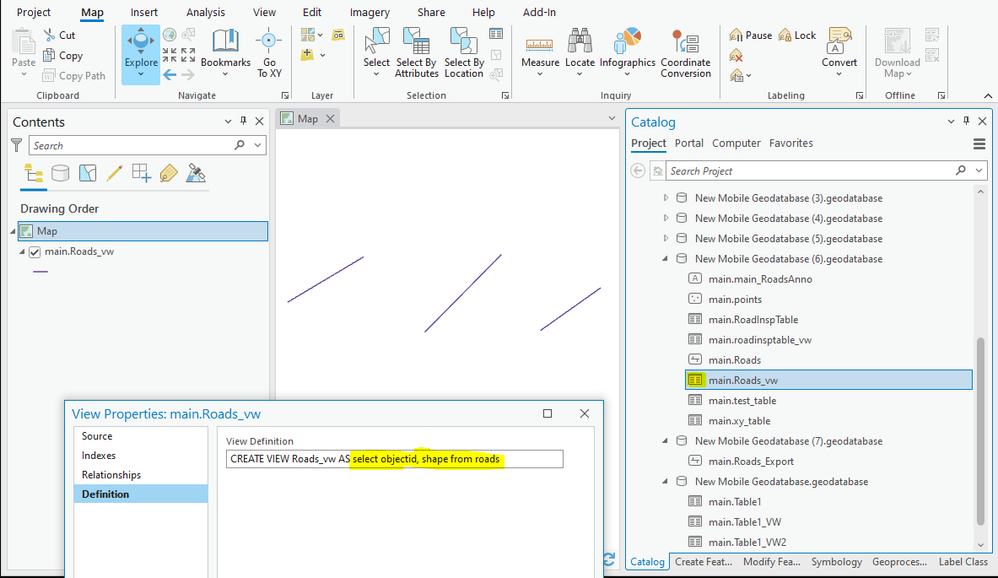Open the Catalog pane hamburger menu
The image size is (998, 578).
pyautogui.click(x=979, y=144)
